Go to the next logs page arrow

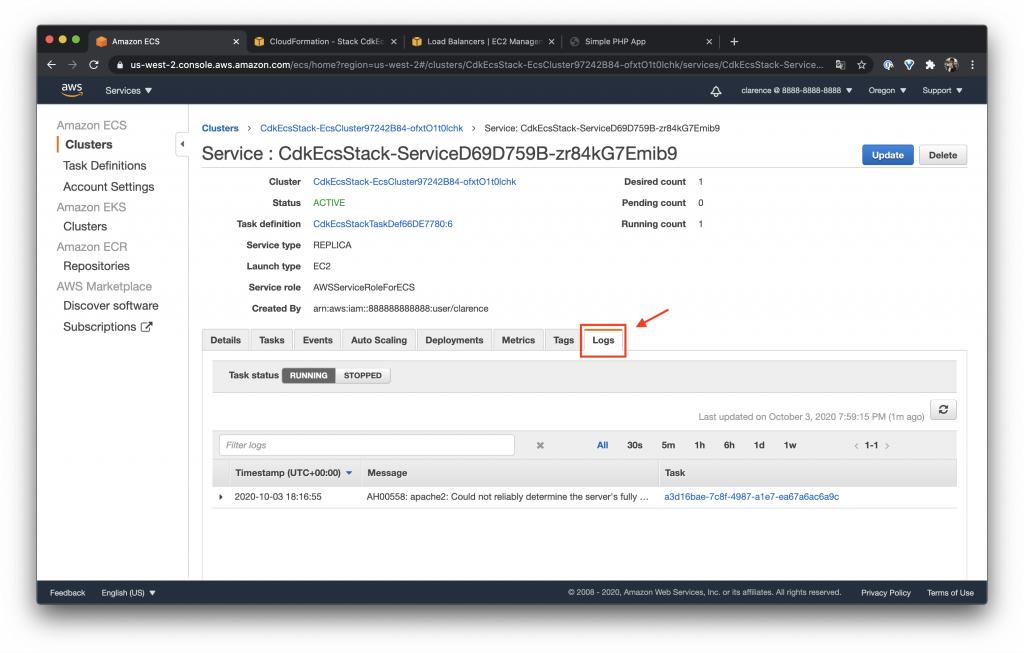tap(887, 446)
